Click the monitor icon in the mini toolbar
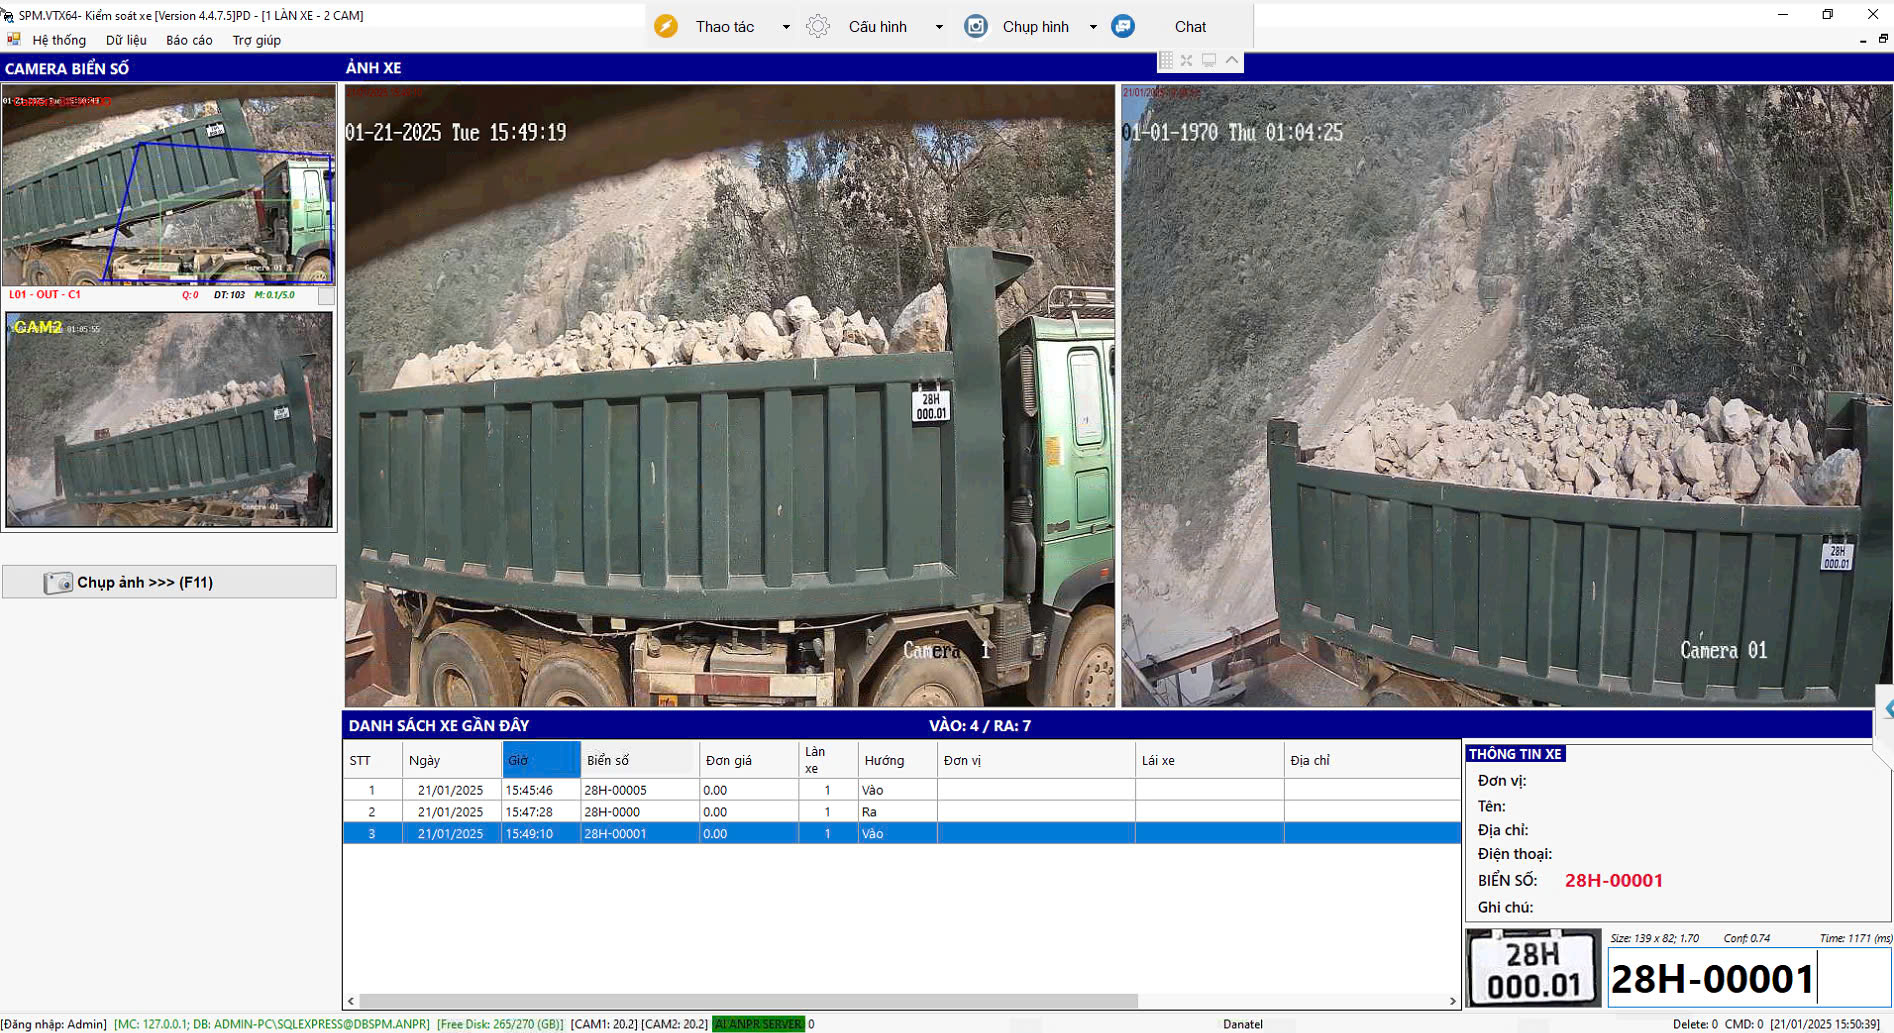 pos(1209,61)
